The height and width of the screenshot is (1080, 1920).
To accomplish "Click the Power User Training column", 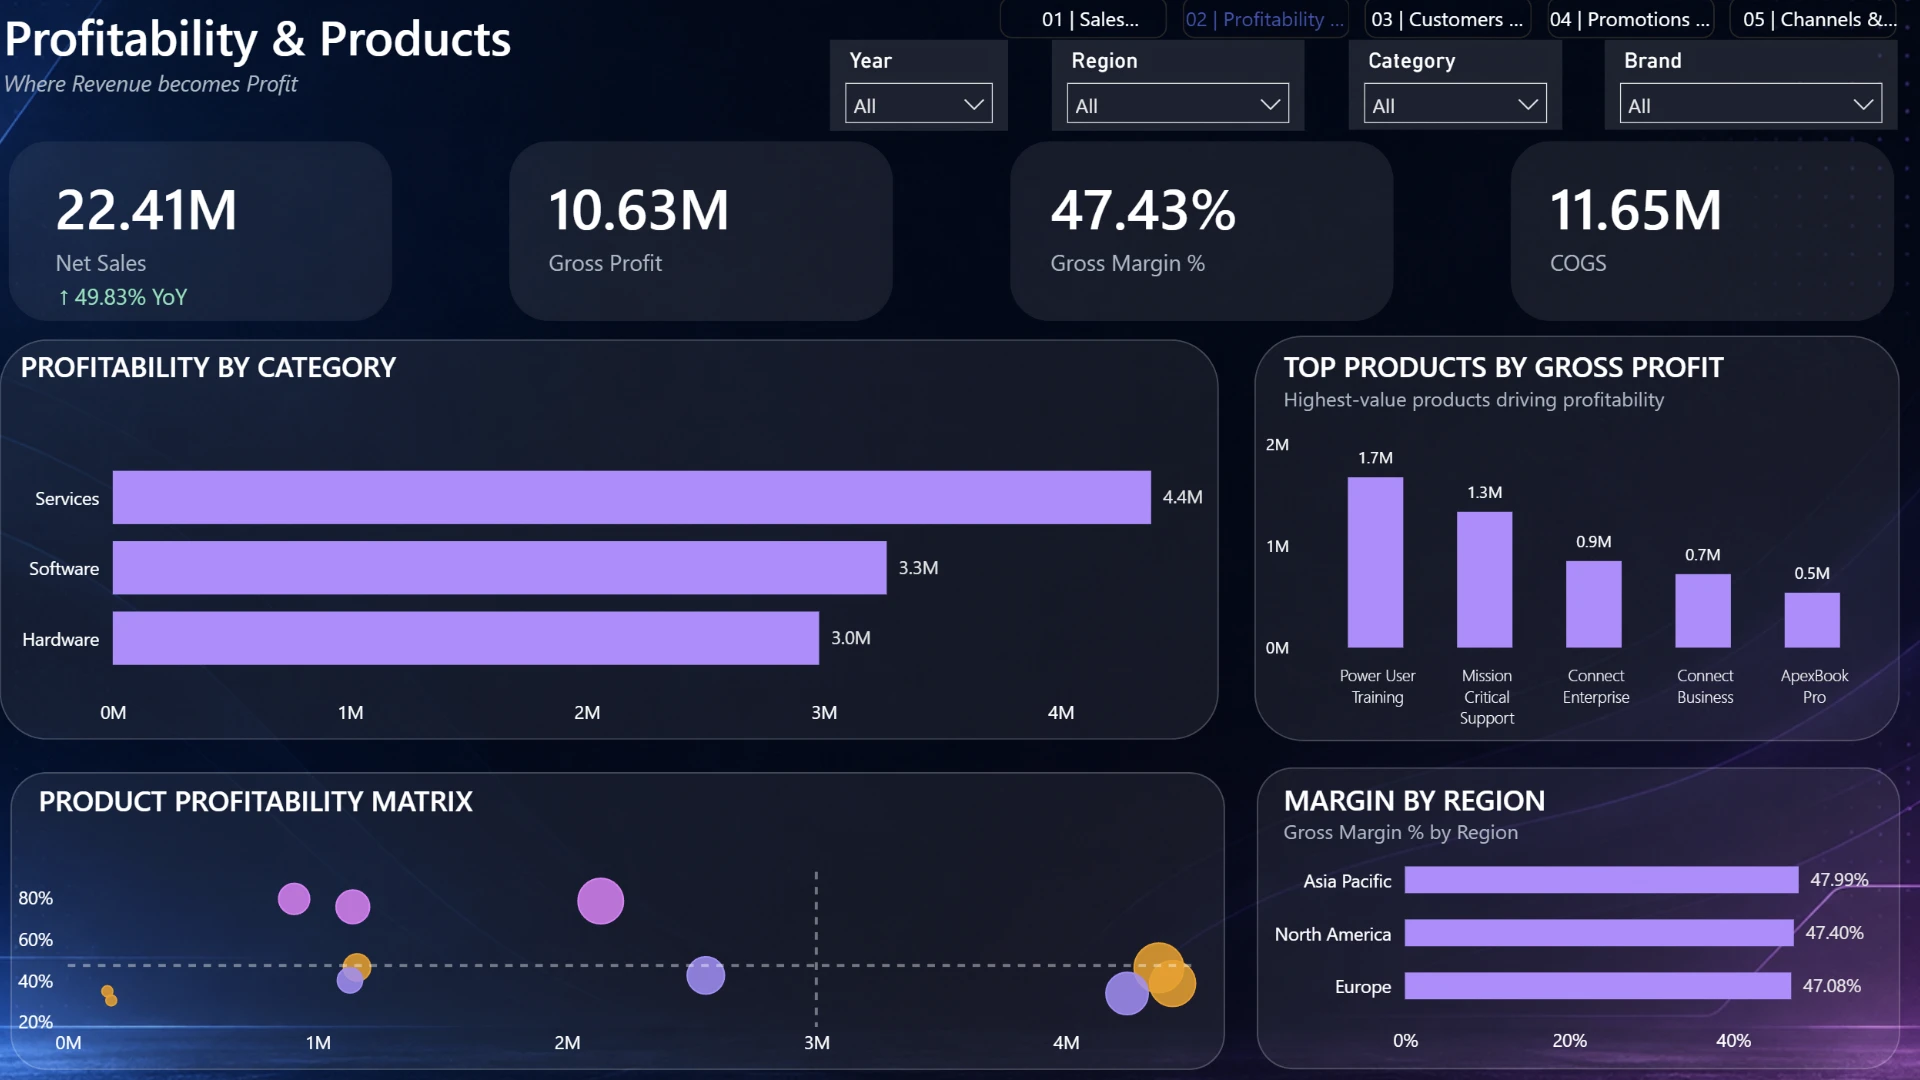I will pos(1375,563).
